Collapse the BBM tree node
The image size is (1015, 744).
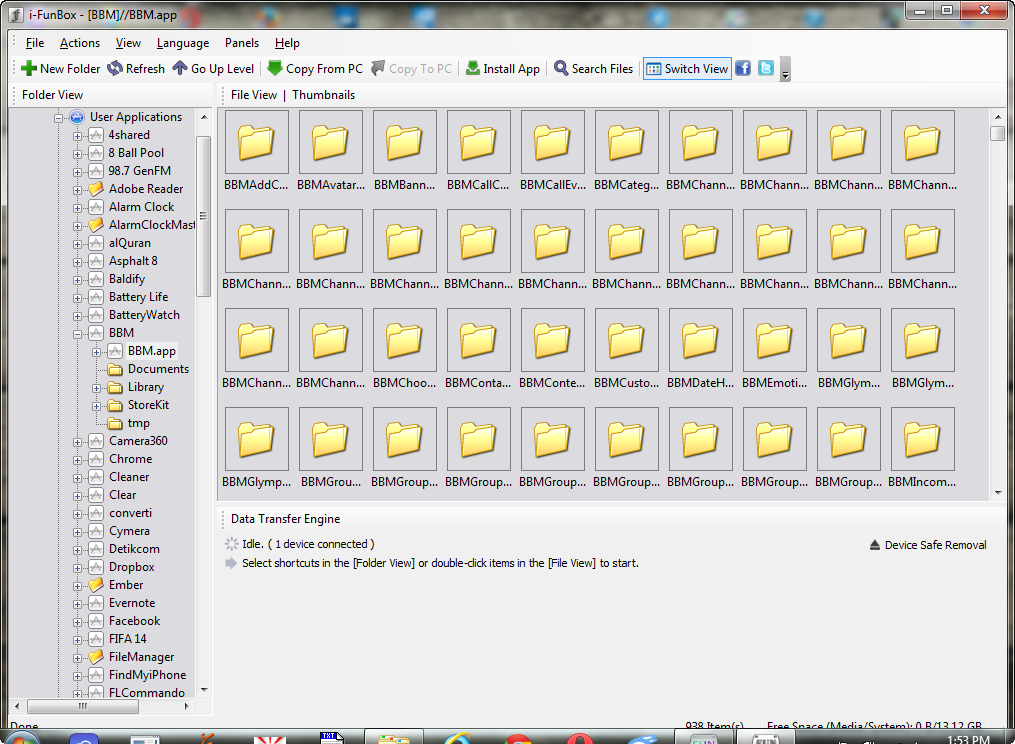[x=78, y=333]
